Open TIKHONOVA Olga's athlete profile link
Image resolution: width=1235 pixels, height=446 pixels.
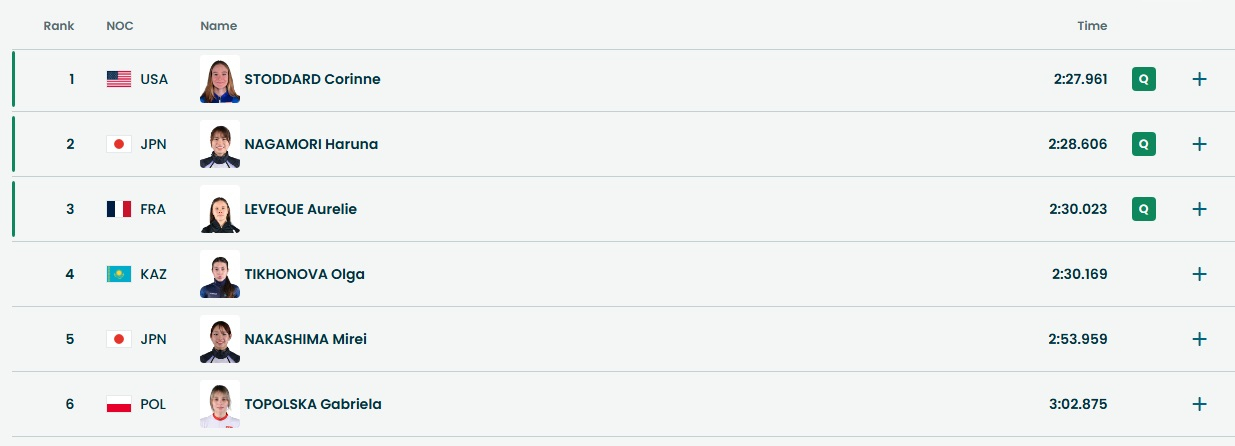304,274
